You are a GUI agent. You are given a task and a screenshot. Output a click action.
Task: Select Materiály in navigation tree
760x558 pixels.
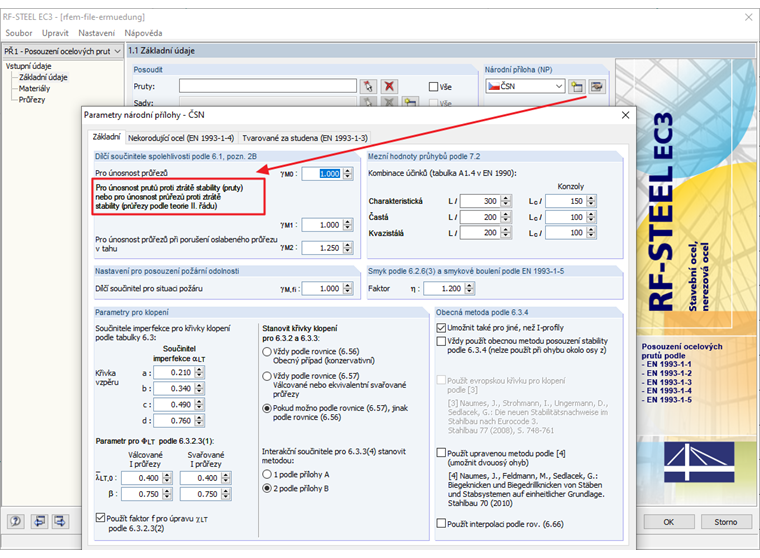(x=34, y=88)
